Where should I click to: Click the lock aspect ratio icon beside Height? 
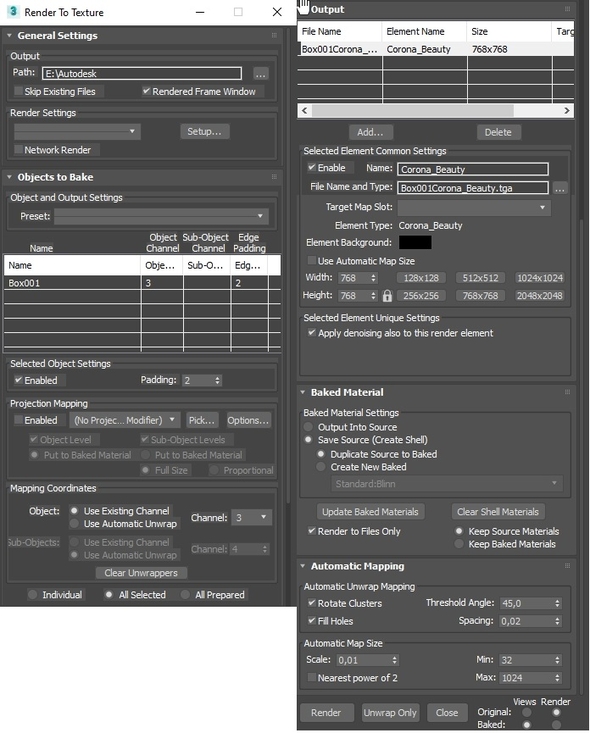(x=387, y=296)
